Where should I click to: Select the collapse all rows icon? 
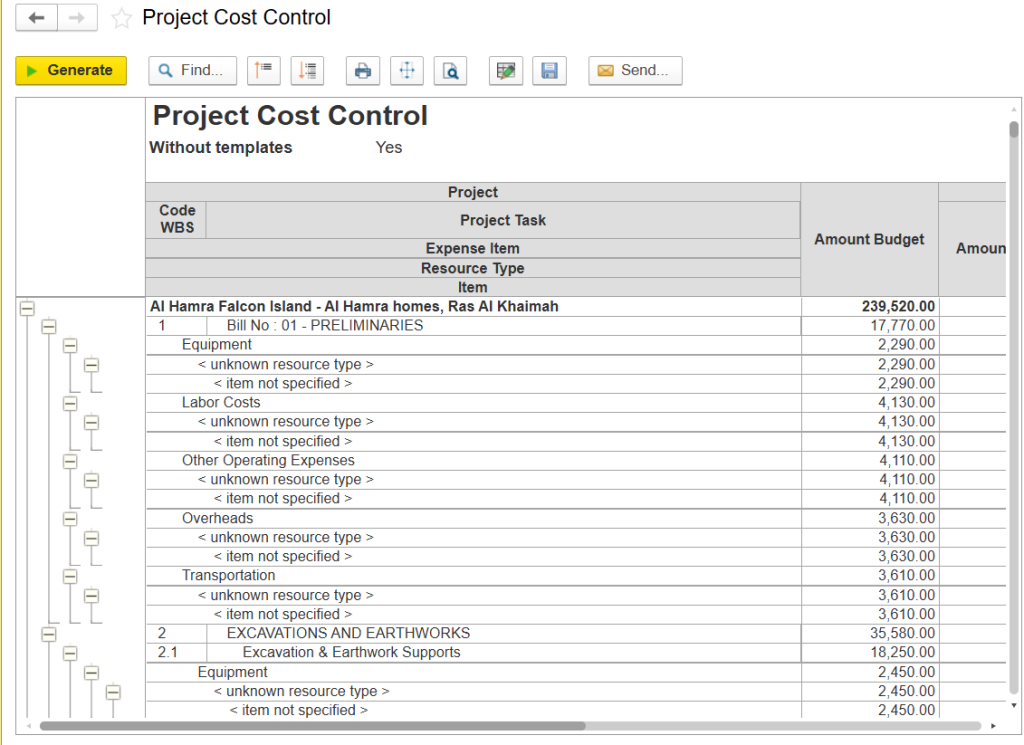tap(263, 70)
